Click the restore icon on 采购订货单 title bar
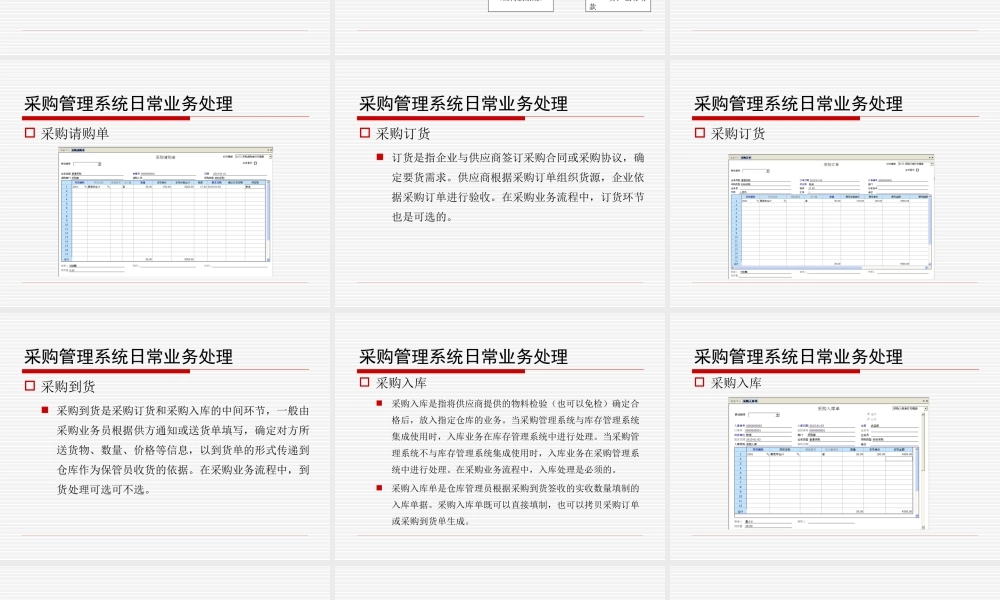 (928, 156)
